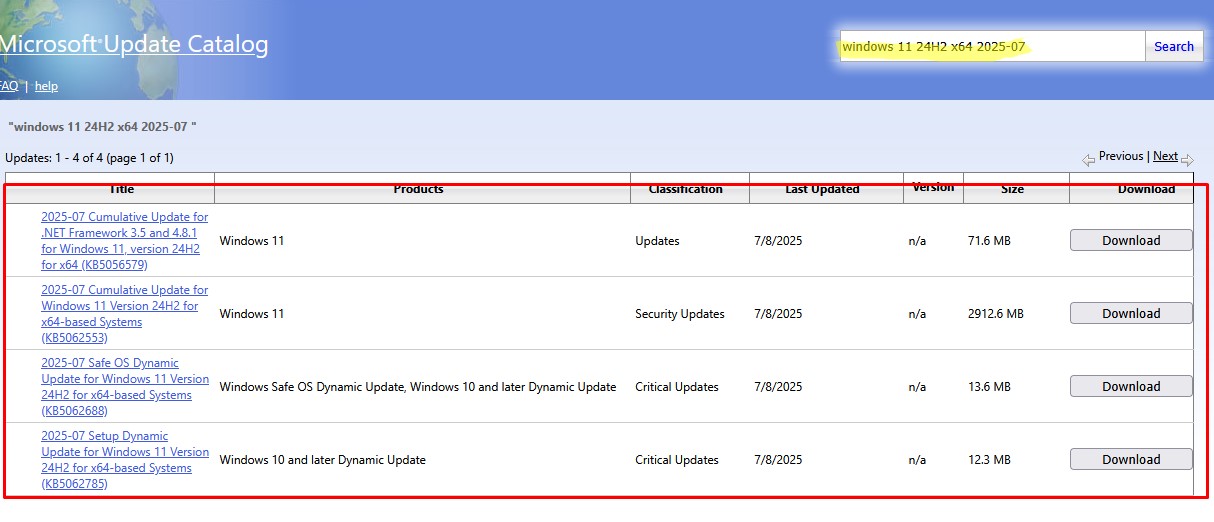Click '7/8/2025' date in the KB5062785 row
This screenshot has width=1214, height=522.
778,460
